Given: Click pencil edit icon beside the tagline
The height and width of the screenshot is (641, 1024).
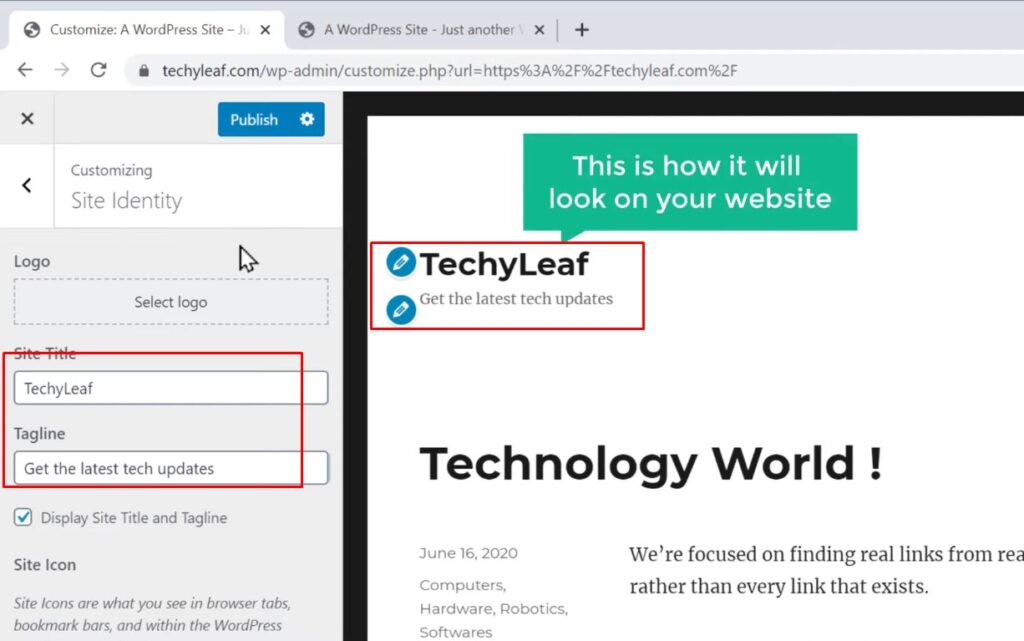Looking at the screenshot, I should tap(401, 309).
